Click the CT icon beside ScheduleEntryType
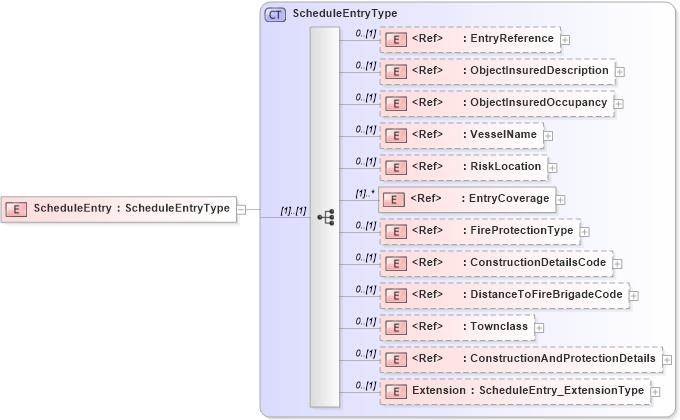 (275, 15)
